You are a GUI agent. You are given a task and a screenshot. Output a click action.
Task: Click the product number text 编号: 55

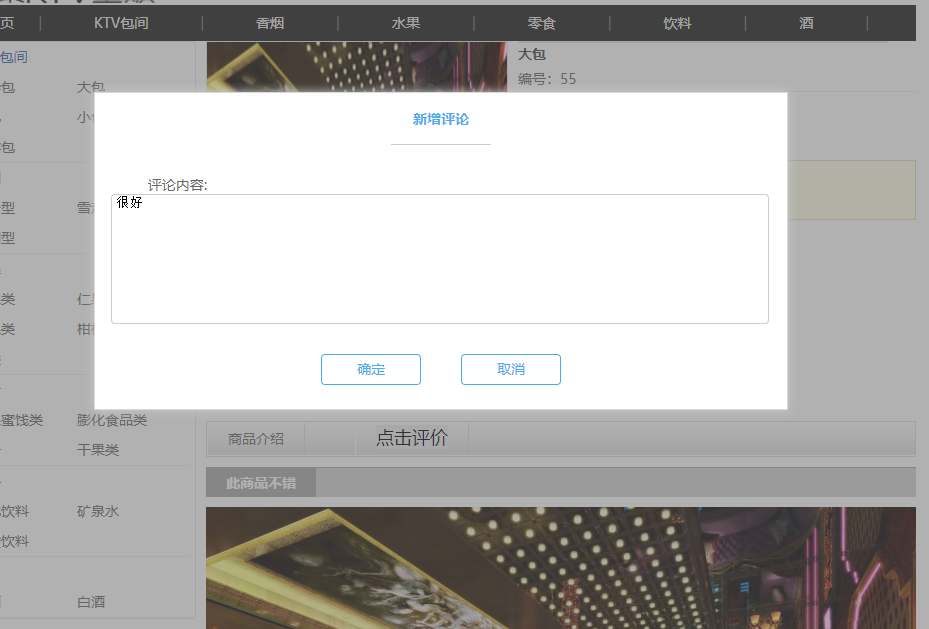click(547, 79)
